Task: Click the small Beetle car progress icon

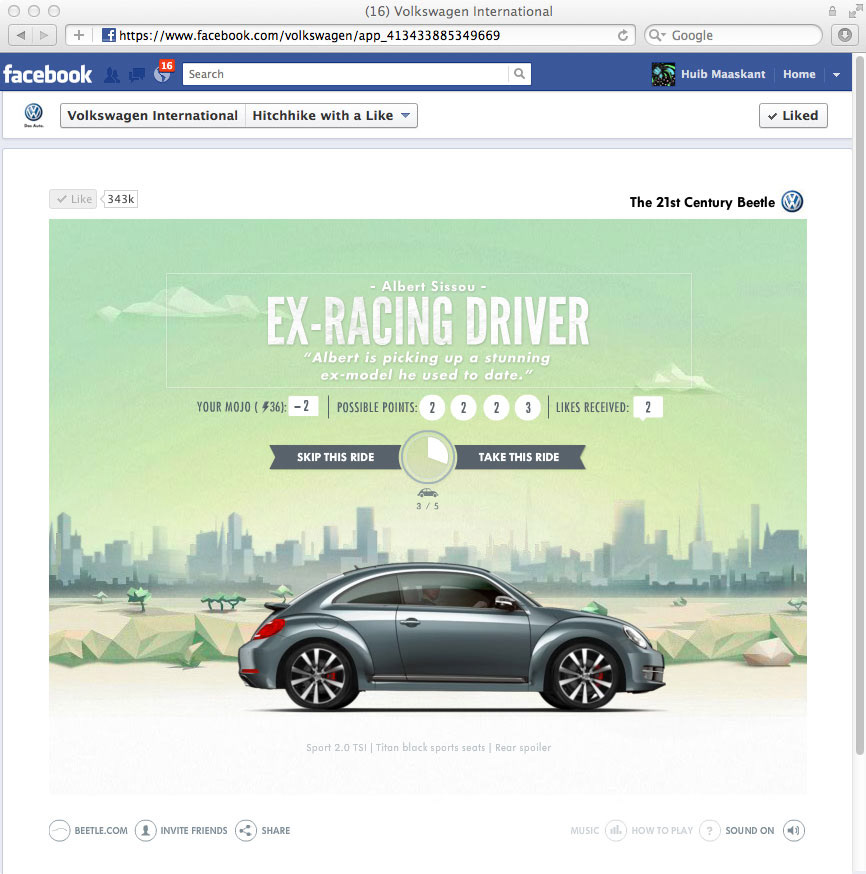Action: pos(427,493)
